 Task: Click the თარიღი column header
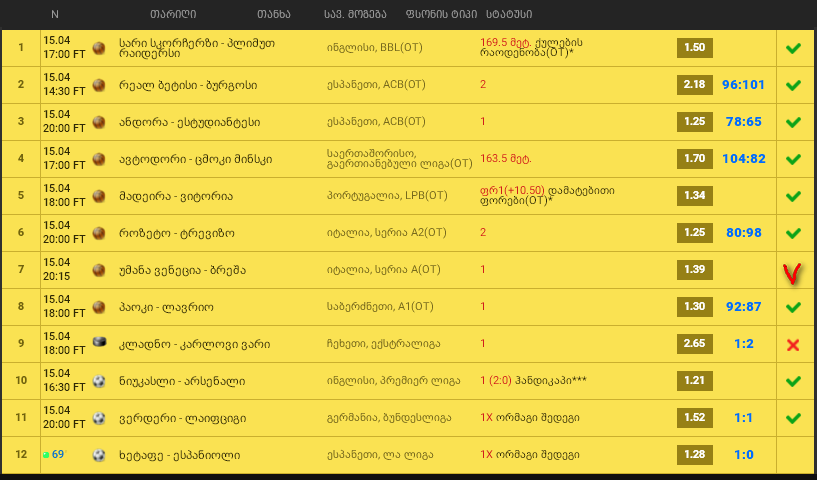click(173, 15)
